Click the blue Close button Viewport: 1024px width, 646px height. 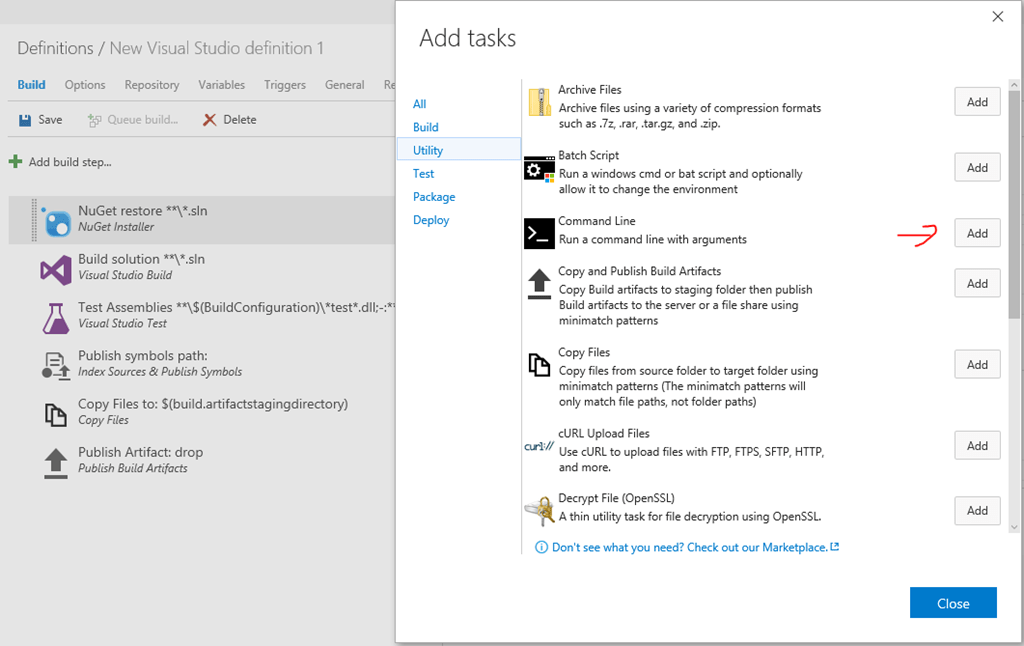pyautogui.click(x=953, y=603)
